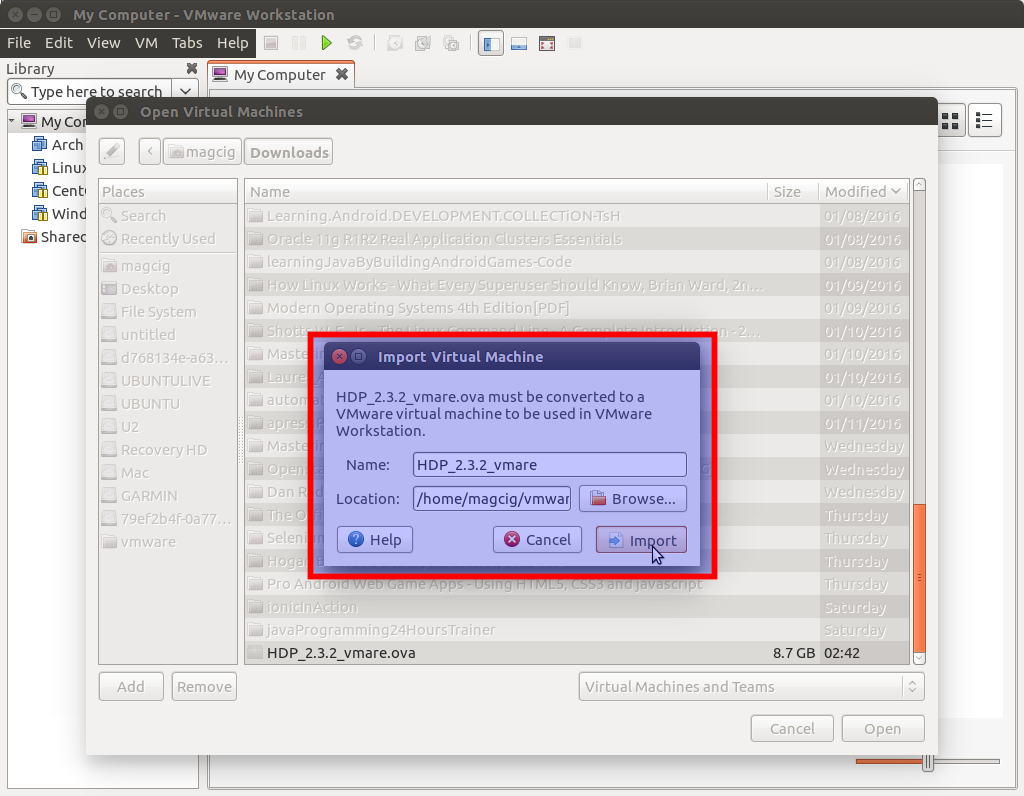The width and height of the screenshot is (1024, 796).
Task: Open the Help menu
Action: coord(232,43)
